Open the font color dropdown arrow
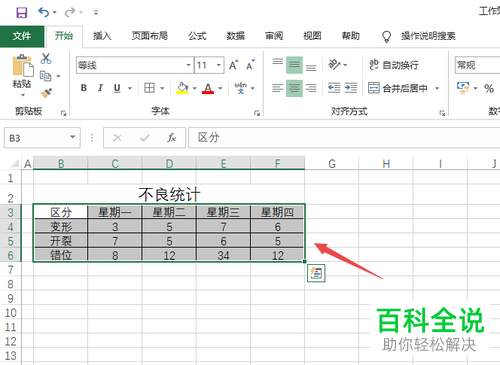Image resolution: width=500 pixels, height=365 pixels. (x=220, y=88)
